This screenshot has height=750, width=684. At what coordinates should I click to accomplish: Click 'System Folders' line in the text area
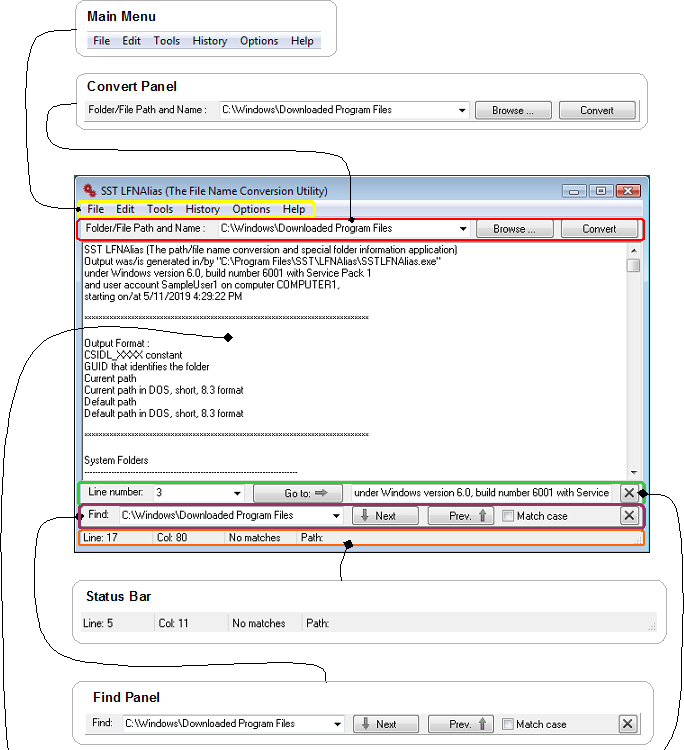pyautogui.click(x=116, y=460)
